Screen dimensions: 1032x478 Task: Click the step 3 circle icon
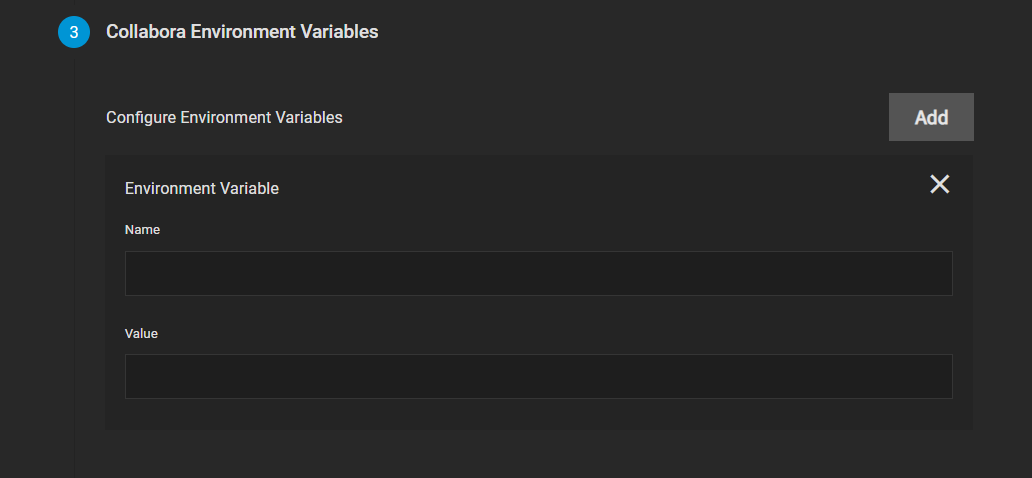74,32
